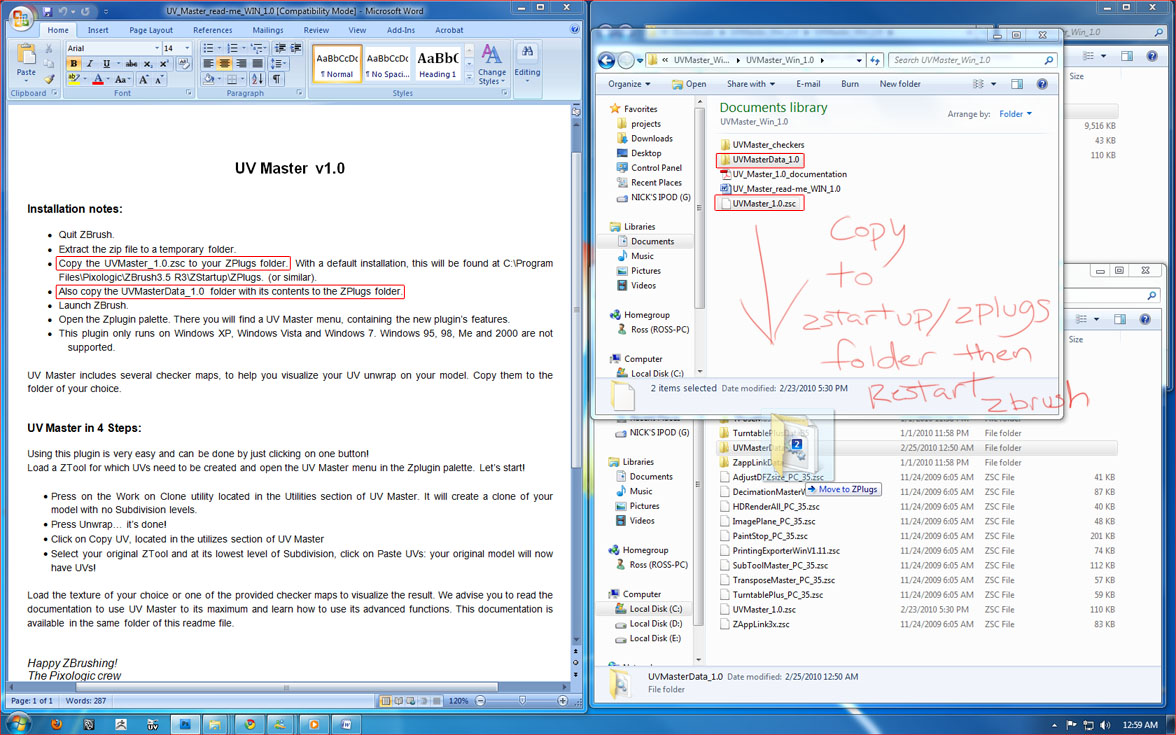Toggle underline formatting in Font group

106,64
